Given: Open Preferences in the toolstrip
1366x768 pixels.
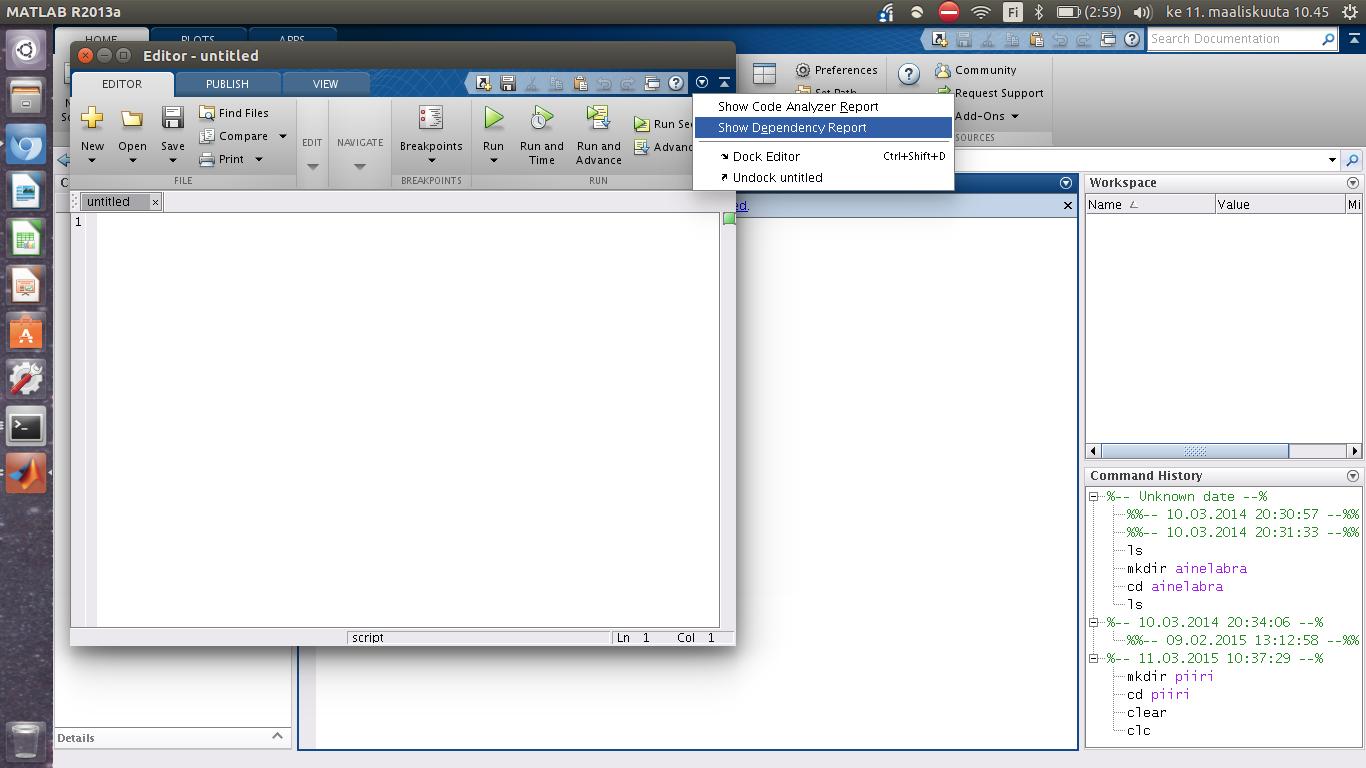Looking at the screenshot, I should tap(836, 70).
